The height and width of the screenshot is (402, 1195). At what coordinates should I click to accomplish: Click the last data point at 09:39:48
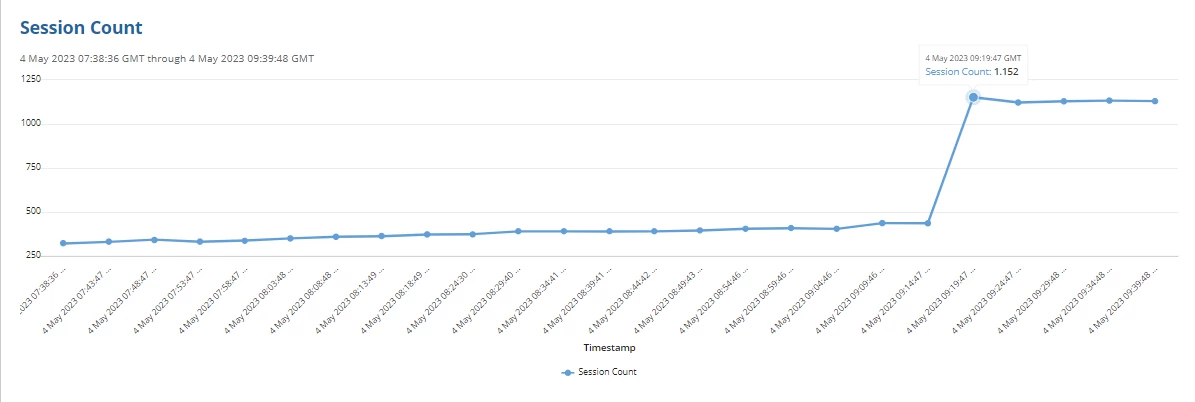click(x=1155, y=101)
